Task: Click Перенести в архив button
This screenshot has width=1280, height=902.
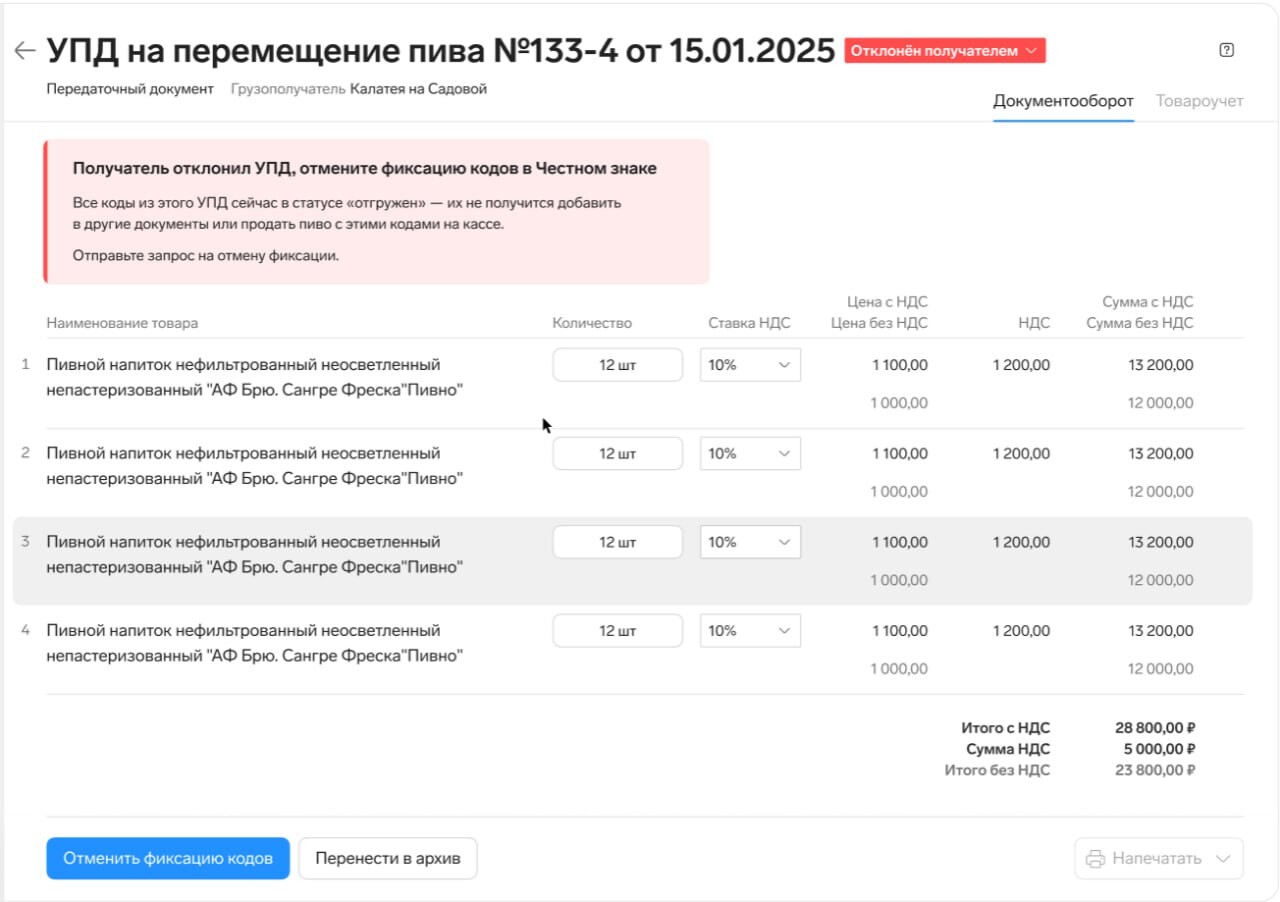Action: tap(388, 858)
